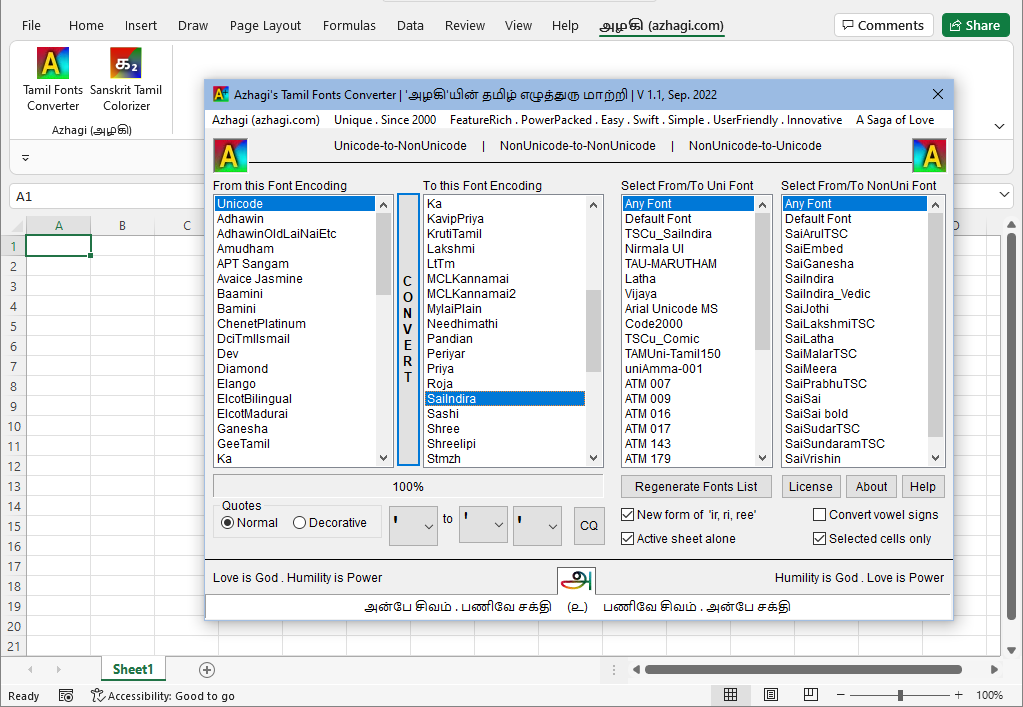The image size is (1023, 707).
Task: Go to the previous sheet arrow
Action: coord(30,670)
